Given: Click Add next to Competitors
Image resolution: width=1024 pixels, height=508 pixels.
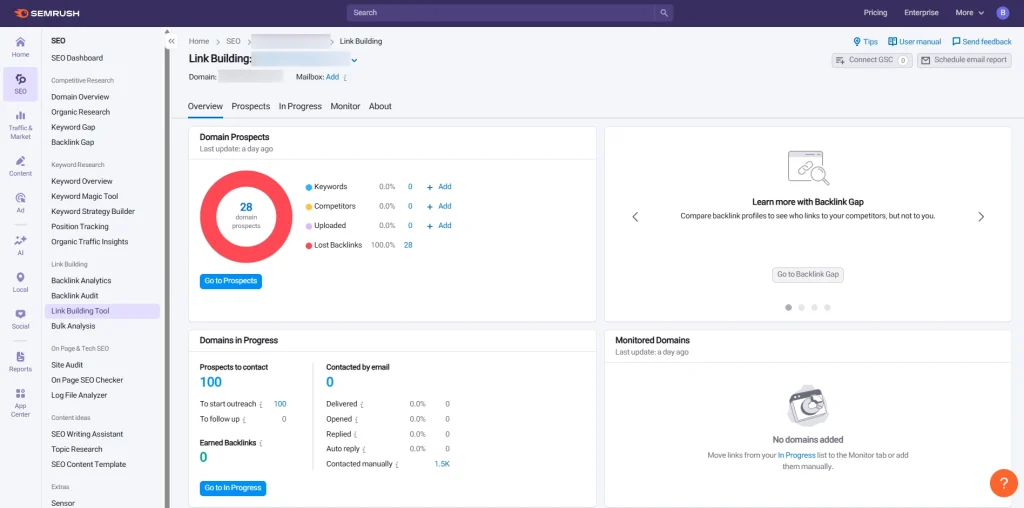Looking at the screenshot, I should [x=439, y=206].
